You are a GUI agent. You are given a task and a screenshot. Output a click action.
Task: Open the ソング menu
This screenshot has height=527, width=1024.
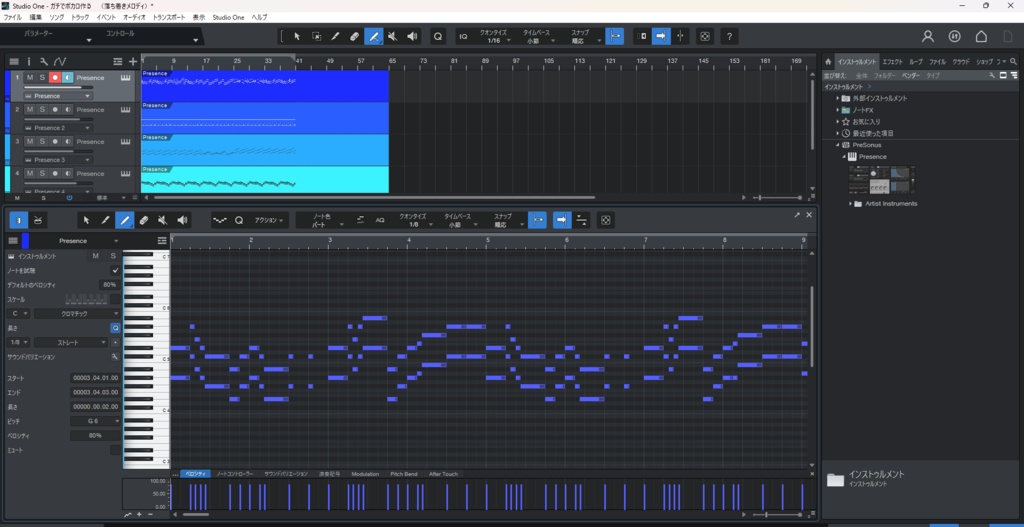[57, 17]
